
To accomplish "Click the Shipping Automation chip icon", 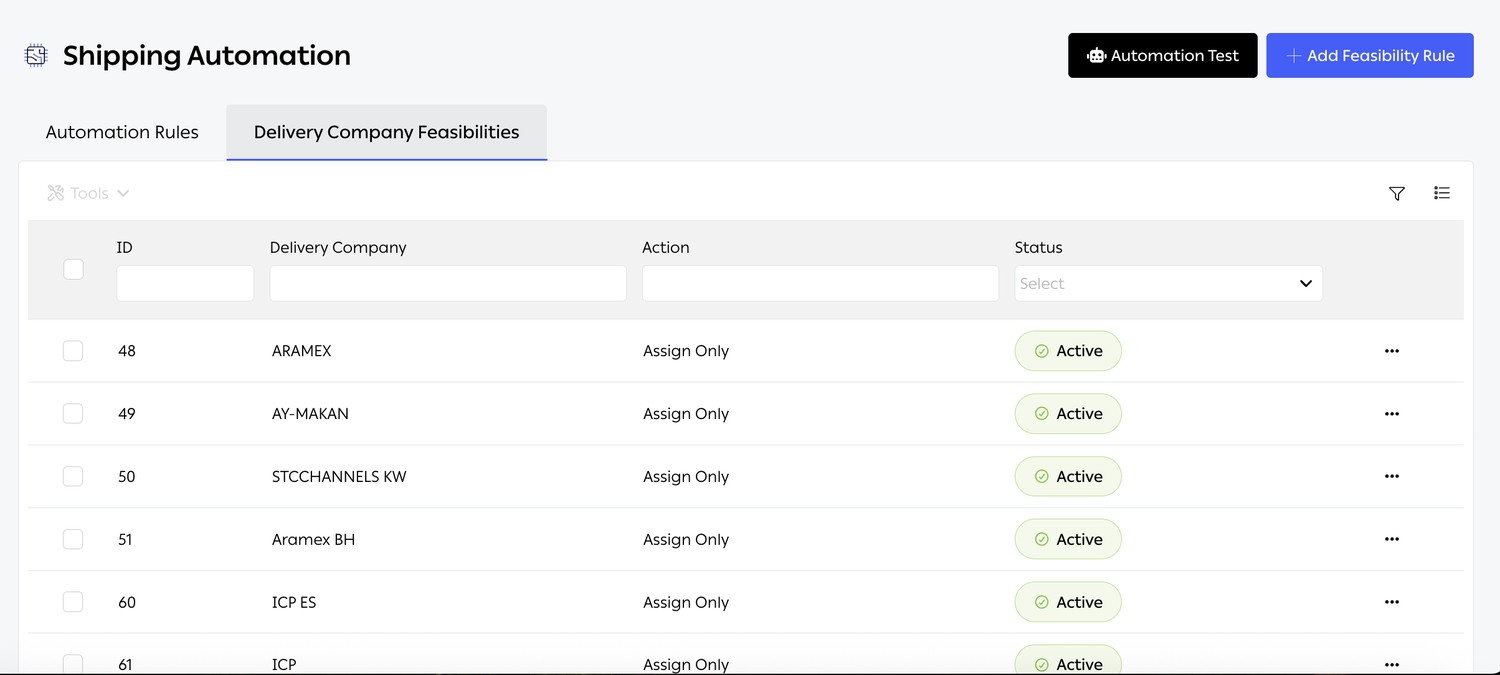I will (x=36, y=56).
